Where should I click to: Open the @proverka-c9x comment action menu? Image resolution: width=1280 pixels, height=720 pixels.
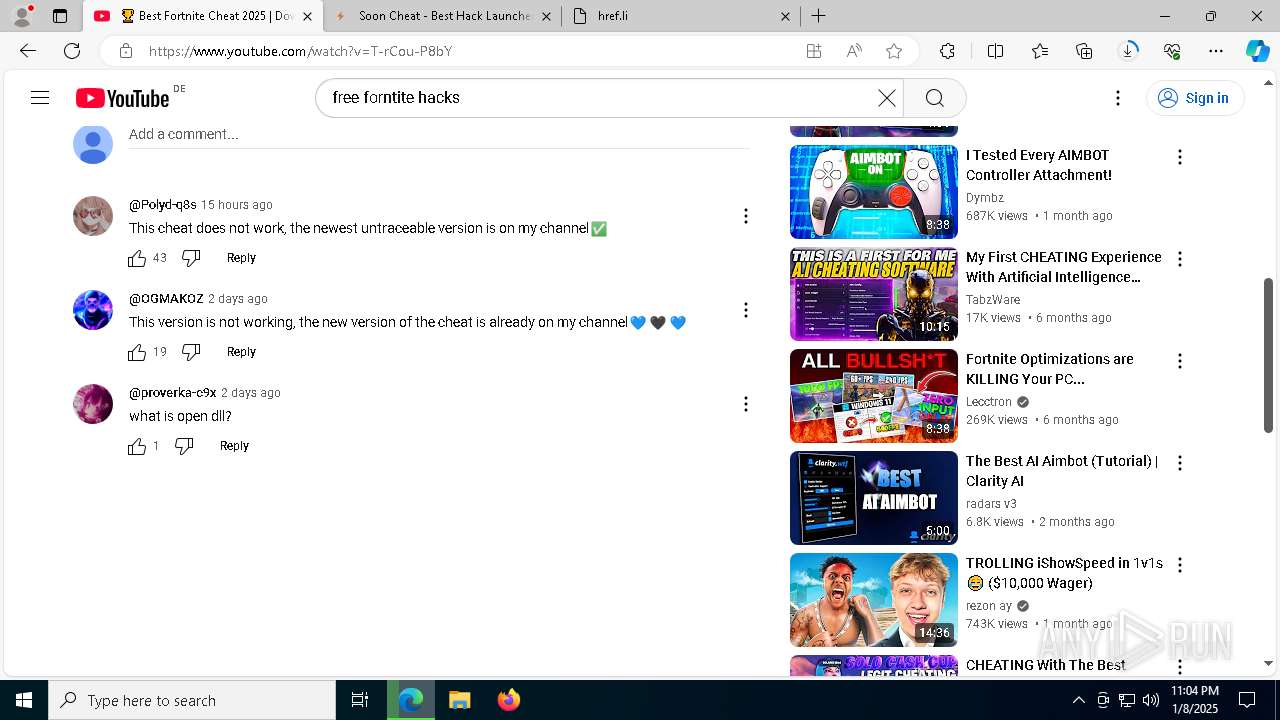pos(745,404)
